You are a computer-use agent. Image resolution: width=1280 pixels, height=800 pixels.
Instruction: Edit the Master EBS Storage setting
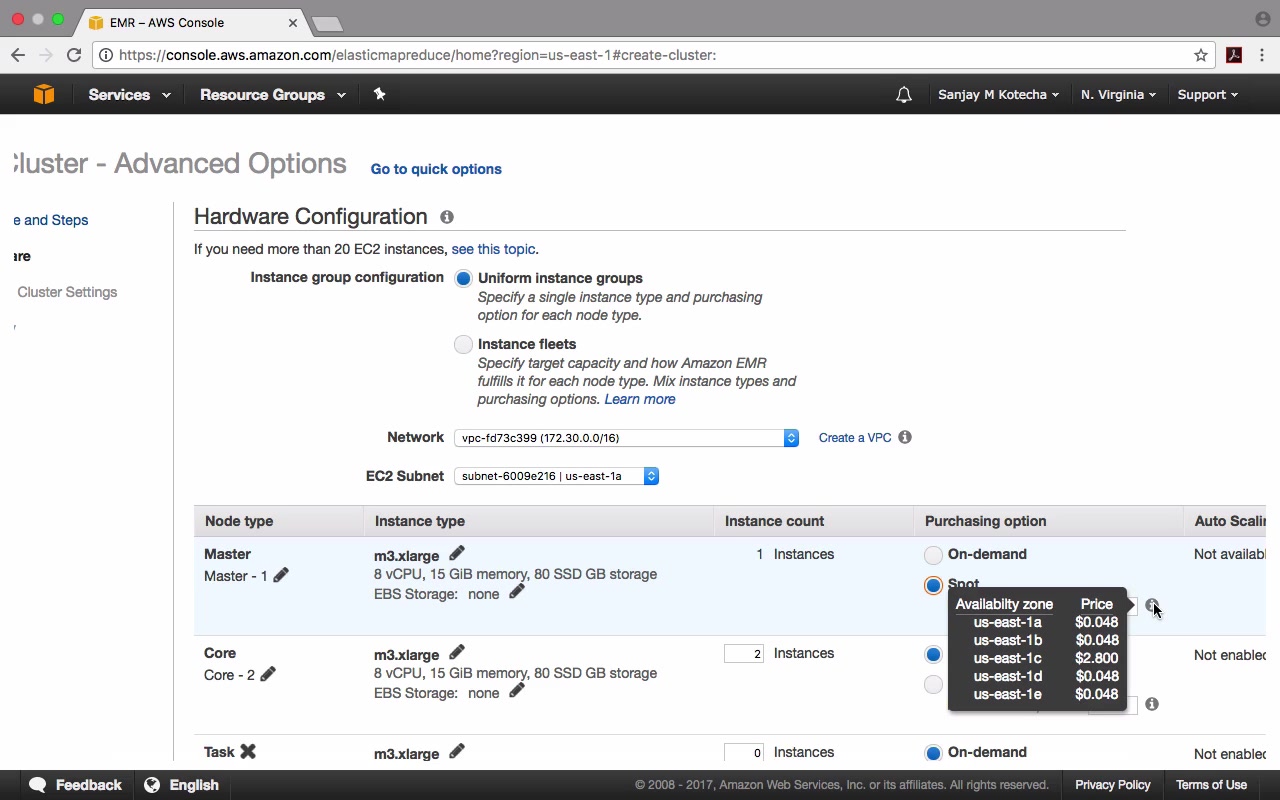click(x=517, y=592)
